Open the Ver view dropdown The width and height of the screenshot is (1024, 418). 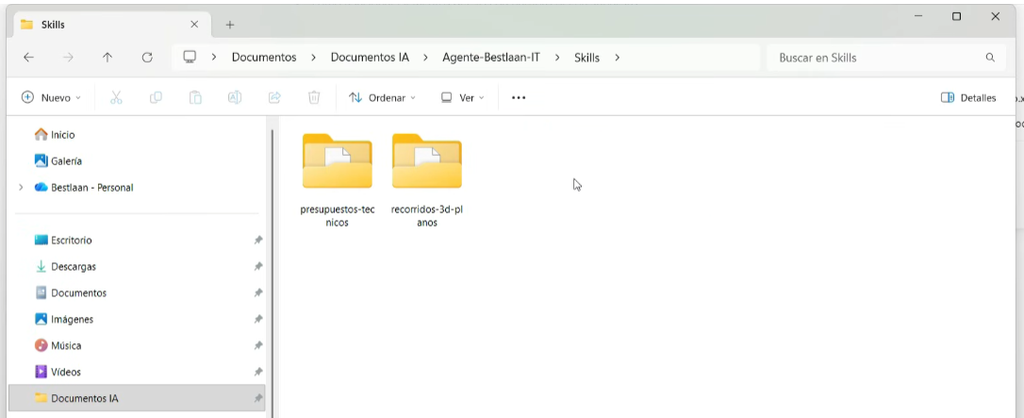point(462,97)
